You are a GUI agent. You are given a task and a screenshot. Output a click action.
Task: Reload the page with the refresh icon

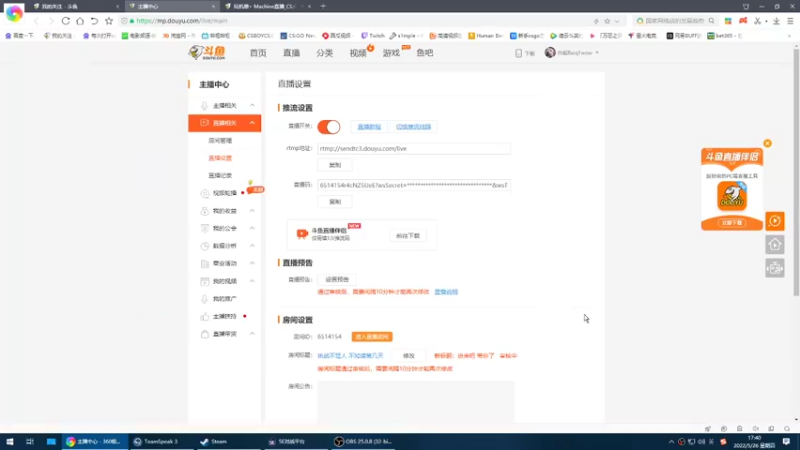66,21
